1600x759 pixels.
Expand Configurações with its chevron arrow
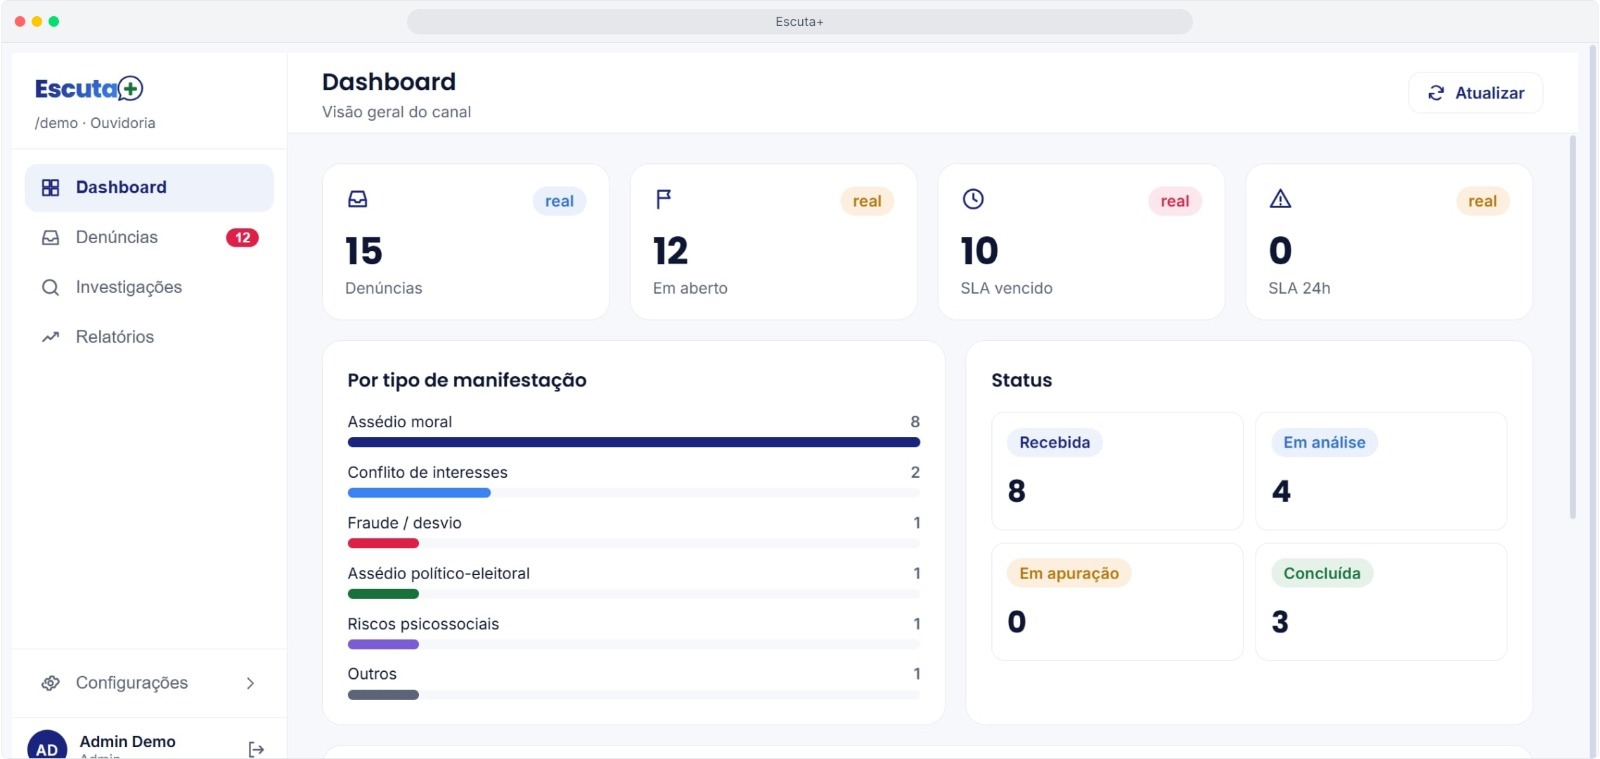point(250,683)
